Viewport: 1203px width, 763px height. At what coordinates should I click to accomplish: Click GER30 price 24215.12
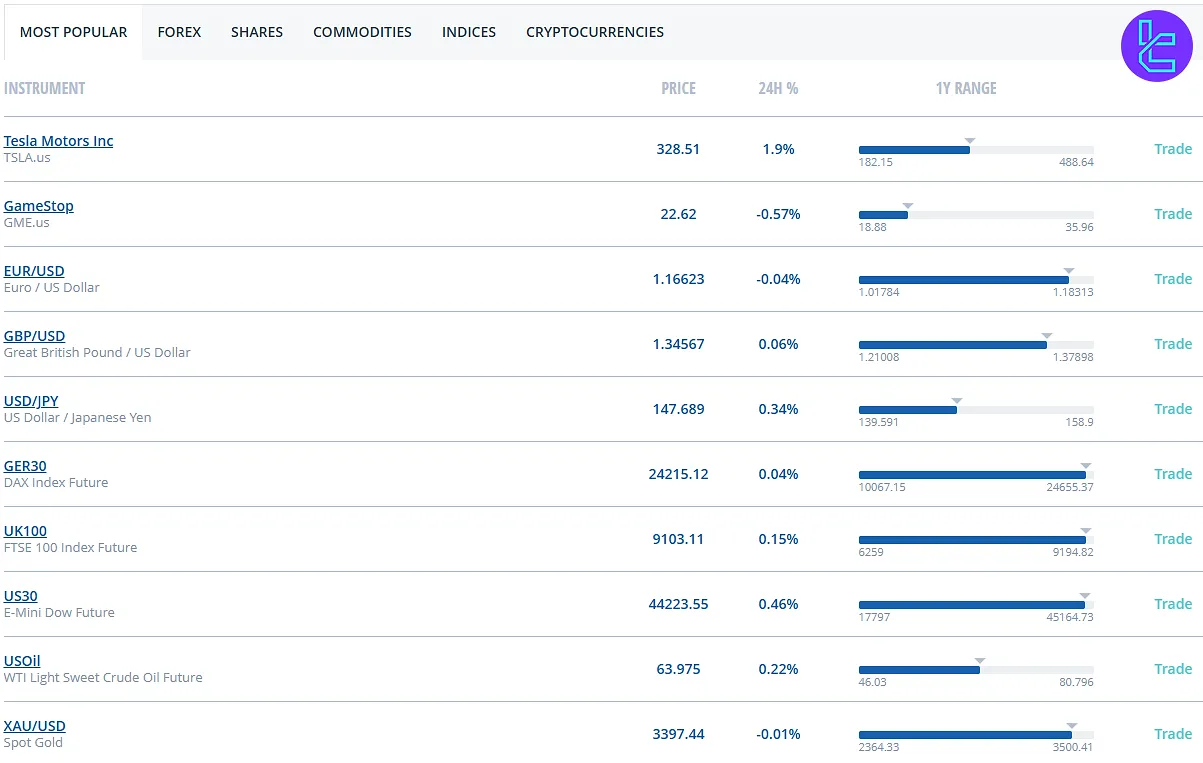tap(678, 474)
